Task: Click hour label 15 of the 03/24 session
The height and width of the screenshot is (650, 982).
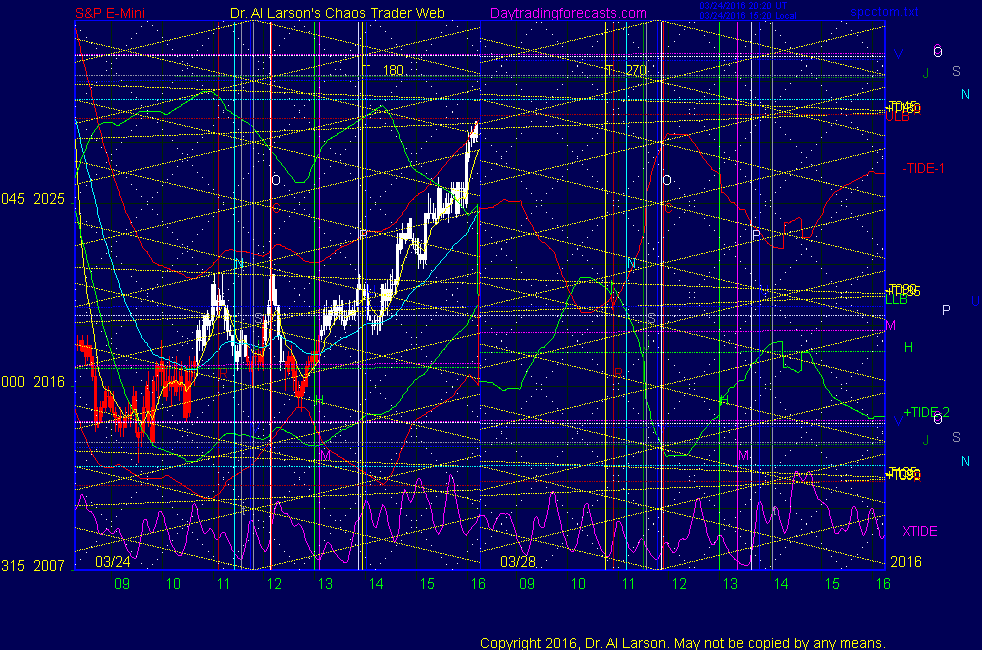Action: (427, 584)
